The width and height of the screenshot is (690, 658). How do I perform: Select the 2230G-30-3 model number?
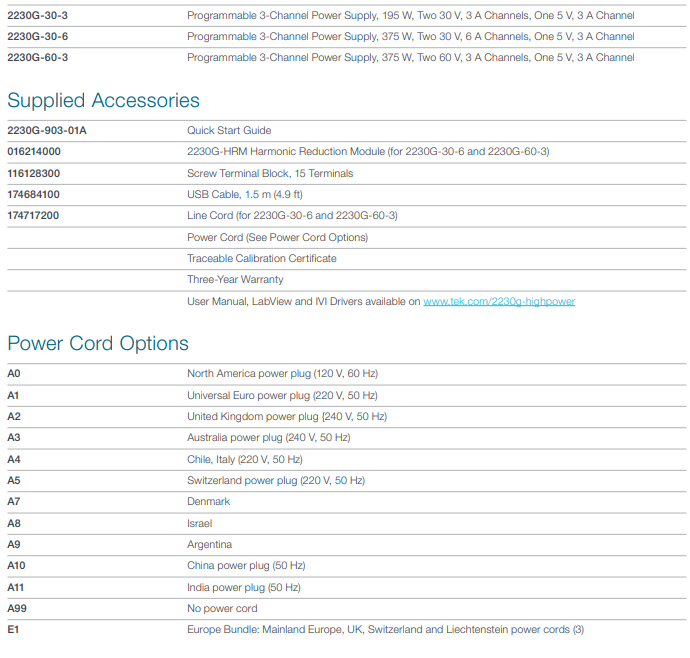(37, 15)
